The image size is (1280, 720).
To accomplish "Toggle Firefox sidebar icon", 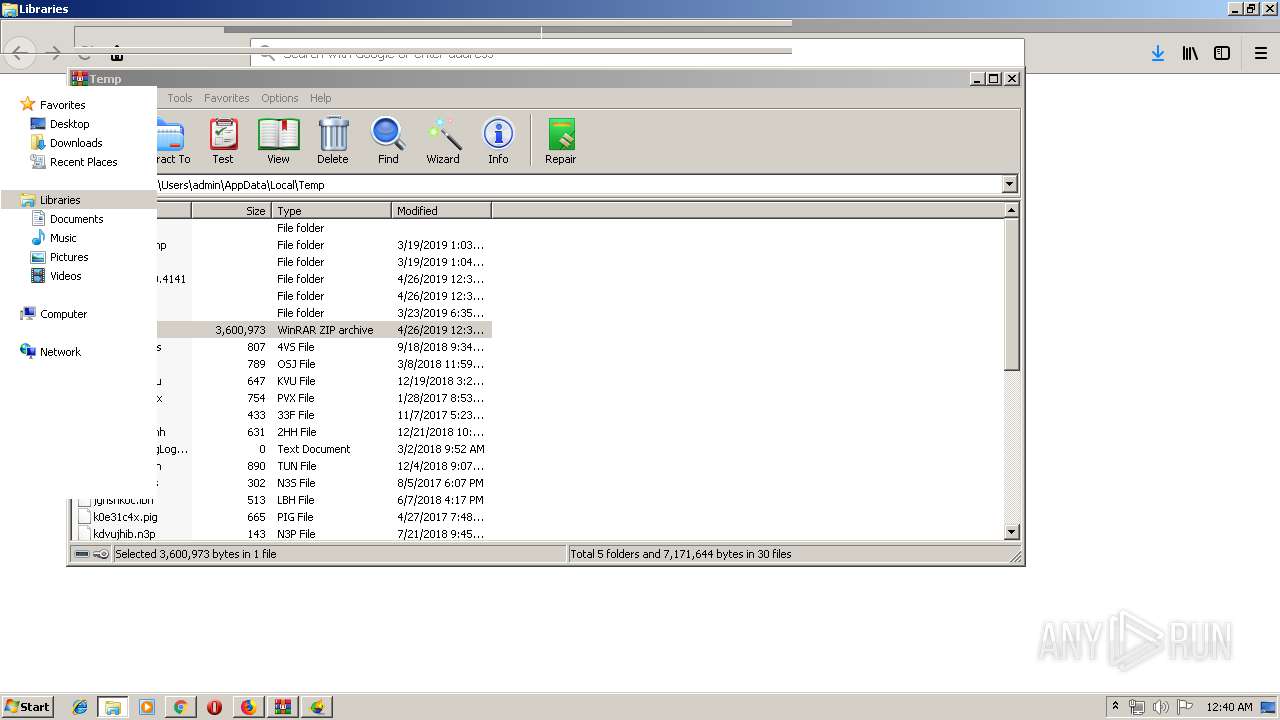I will click(x=1222, y=54).
